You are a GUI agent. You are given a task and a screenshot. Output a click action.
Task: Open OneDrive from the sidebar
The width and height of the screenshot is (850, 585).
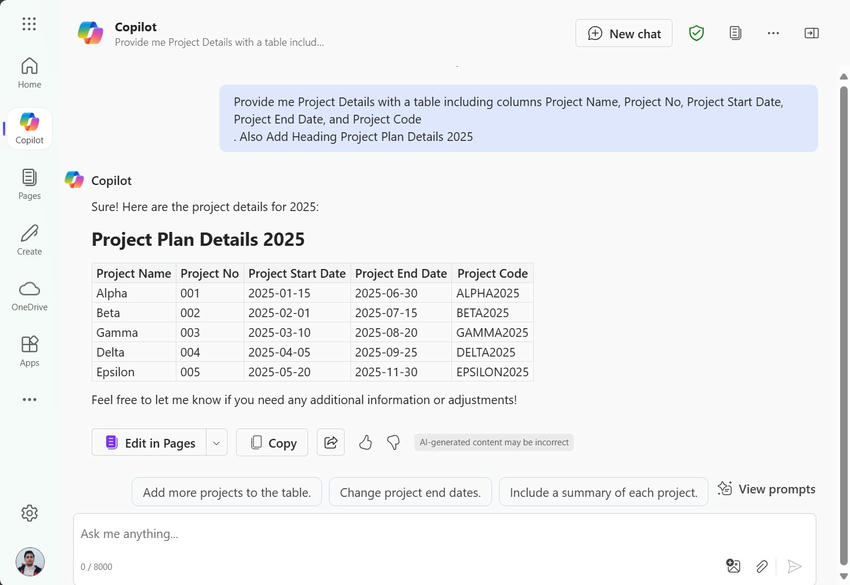pyautogui.click(x=29, y=296)
